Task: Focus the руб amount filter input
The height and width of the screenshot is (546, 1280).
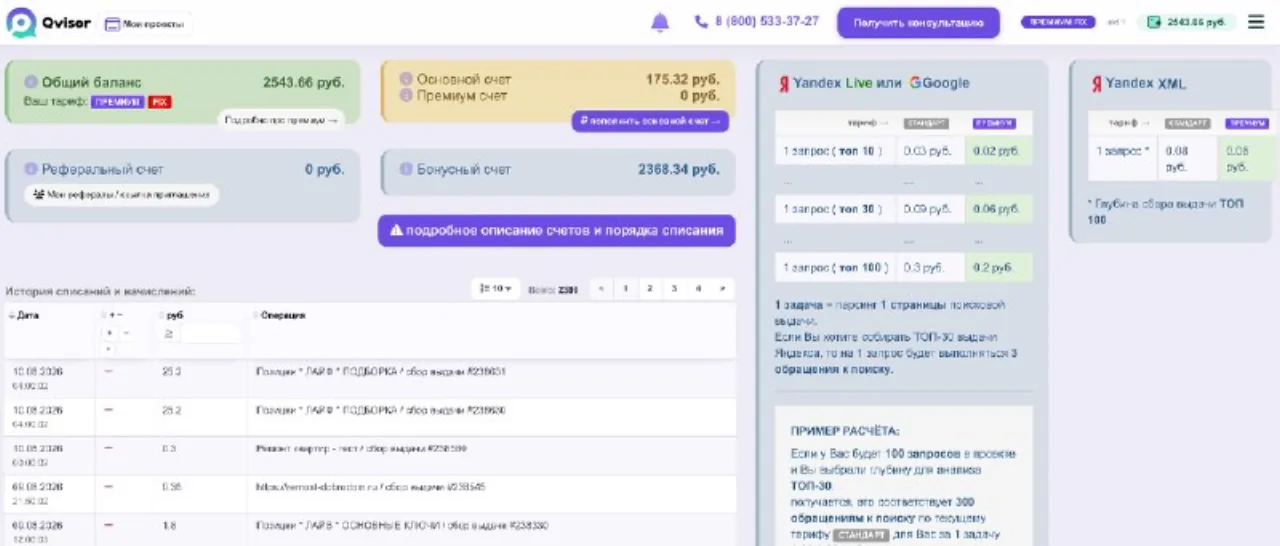Action: (210, 334)
